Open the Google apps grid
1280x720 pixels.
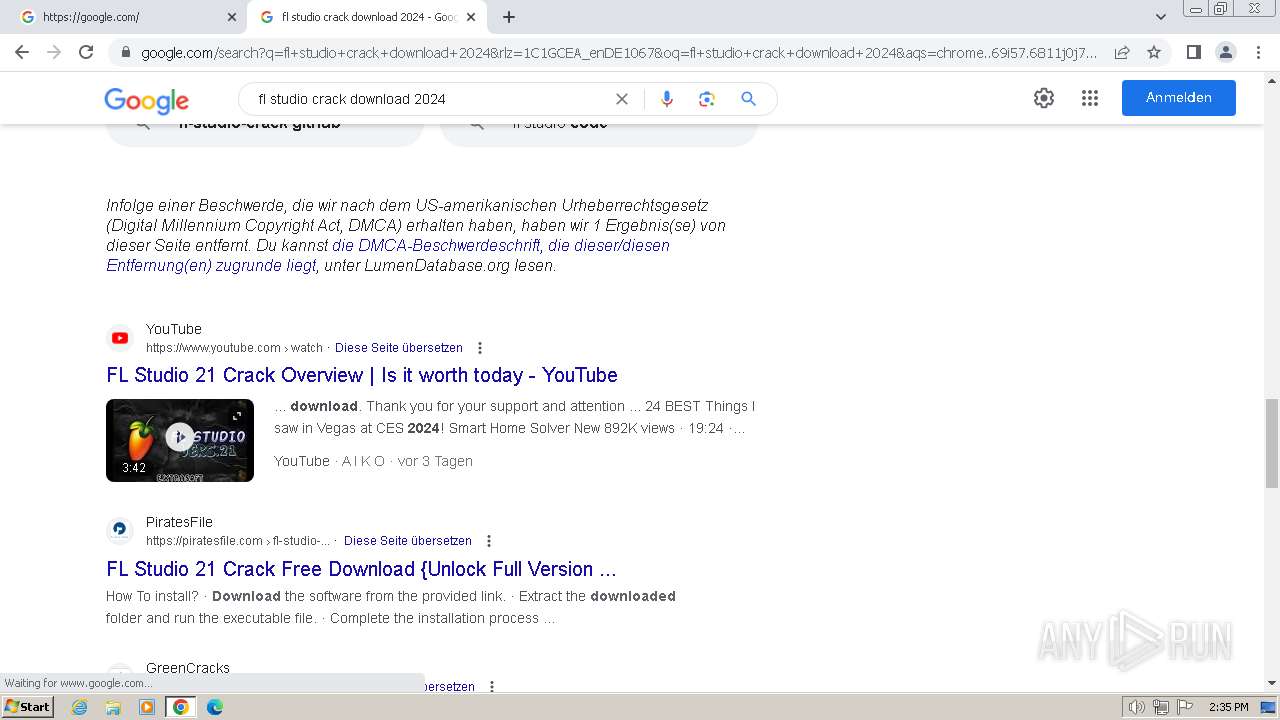pos(1090,98)
